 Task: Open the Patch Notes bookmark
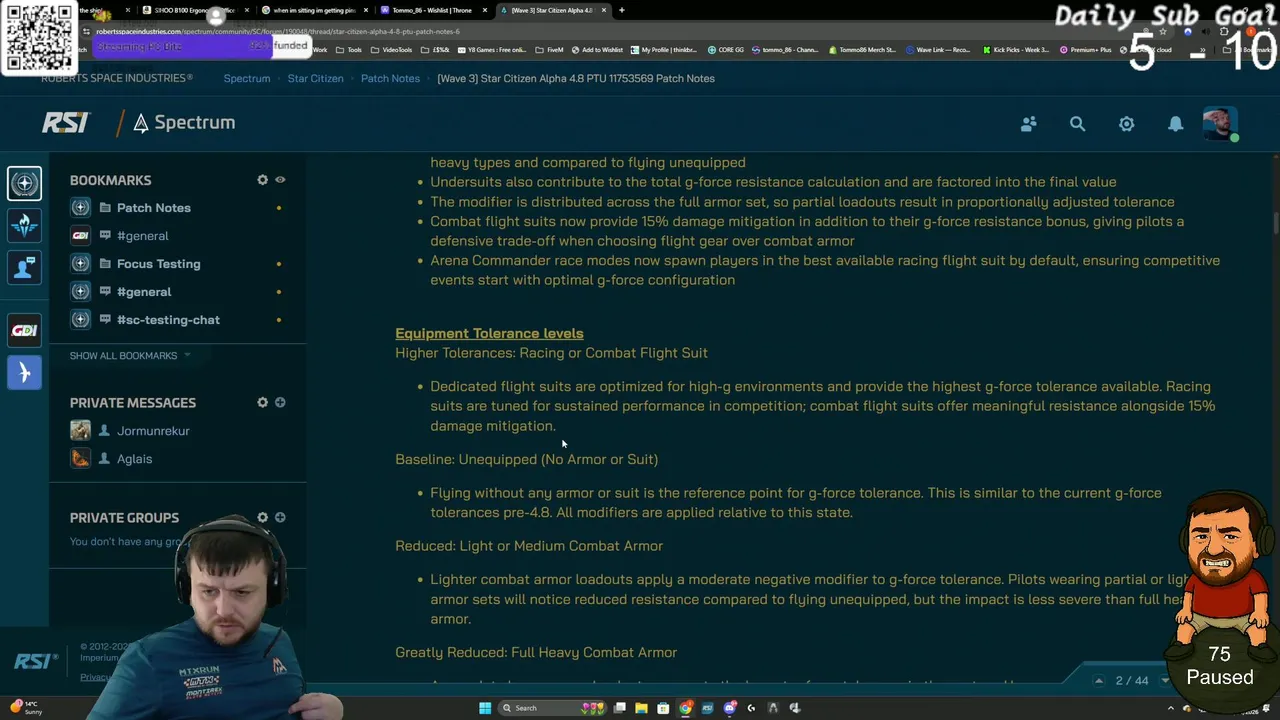[x=153, y=208]
